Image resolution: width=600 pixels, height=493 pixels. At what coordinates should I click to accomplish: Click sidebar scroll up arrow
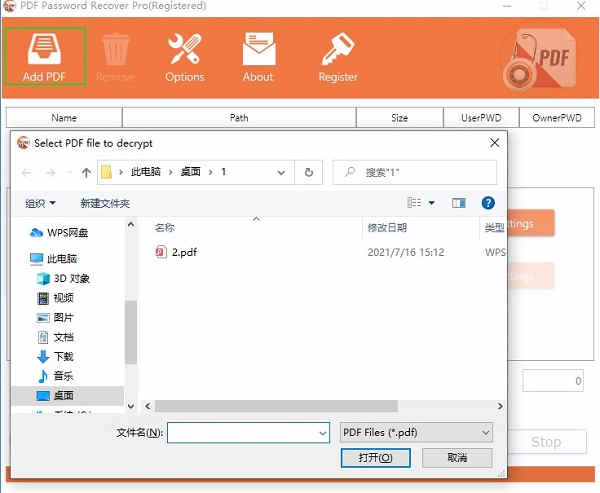tap(131, 225)
